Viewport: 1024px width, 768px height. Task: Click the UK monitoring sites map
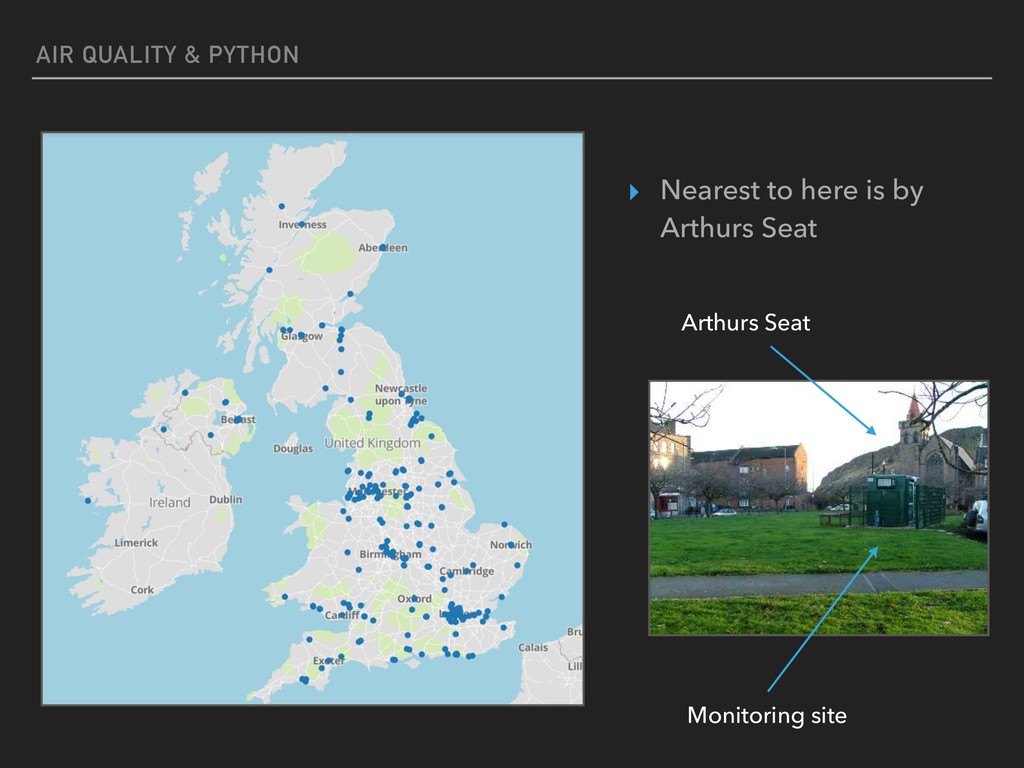pos(313,419)
